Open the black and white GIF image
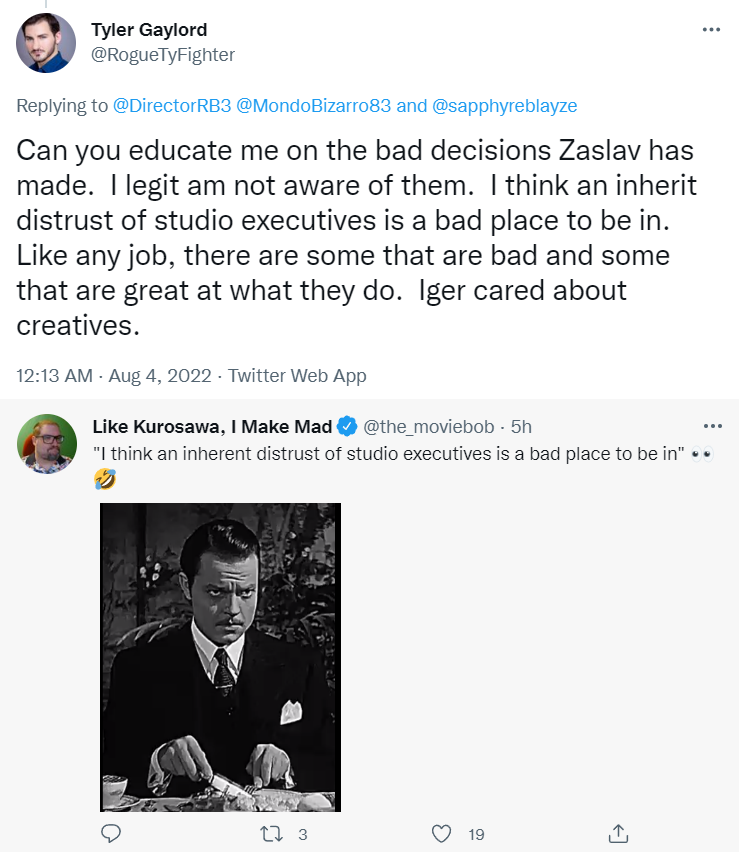 [220, 657]
